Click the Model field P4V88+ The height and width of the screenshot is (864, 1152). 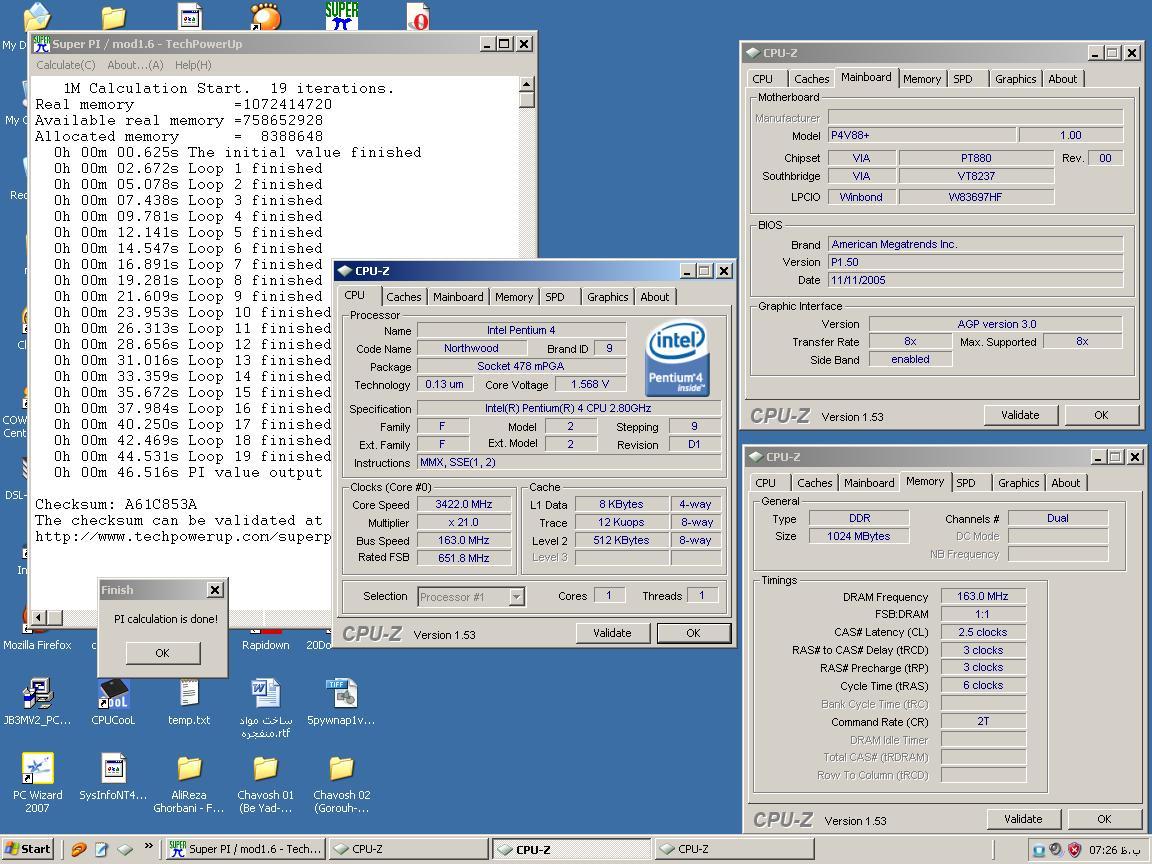pos(922,135)
